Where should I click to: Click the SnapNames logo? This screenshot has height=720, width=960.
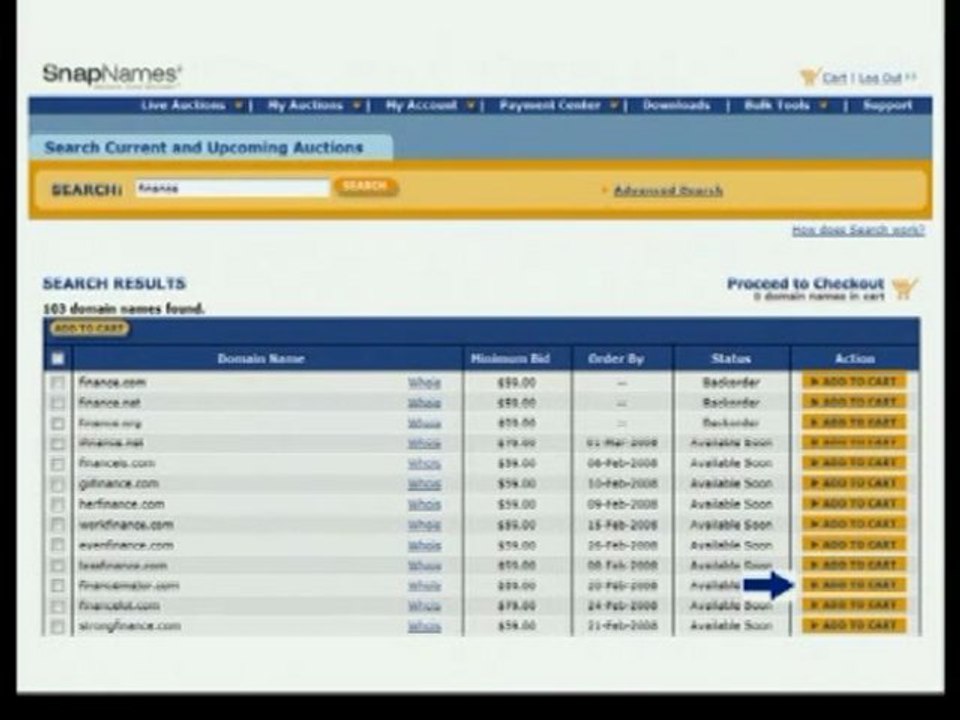[x=112, y=75]
